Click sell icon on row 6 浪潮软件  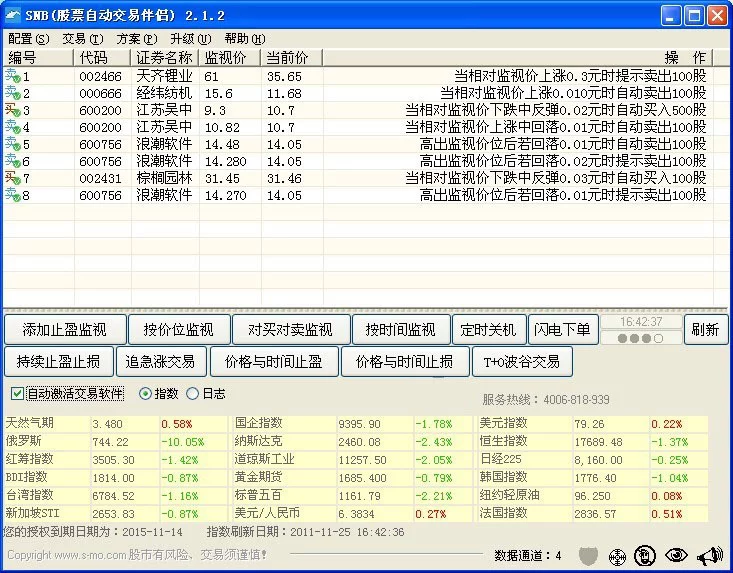13,161
